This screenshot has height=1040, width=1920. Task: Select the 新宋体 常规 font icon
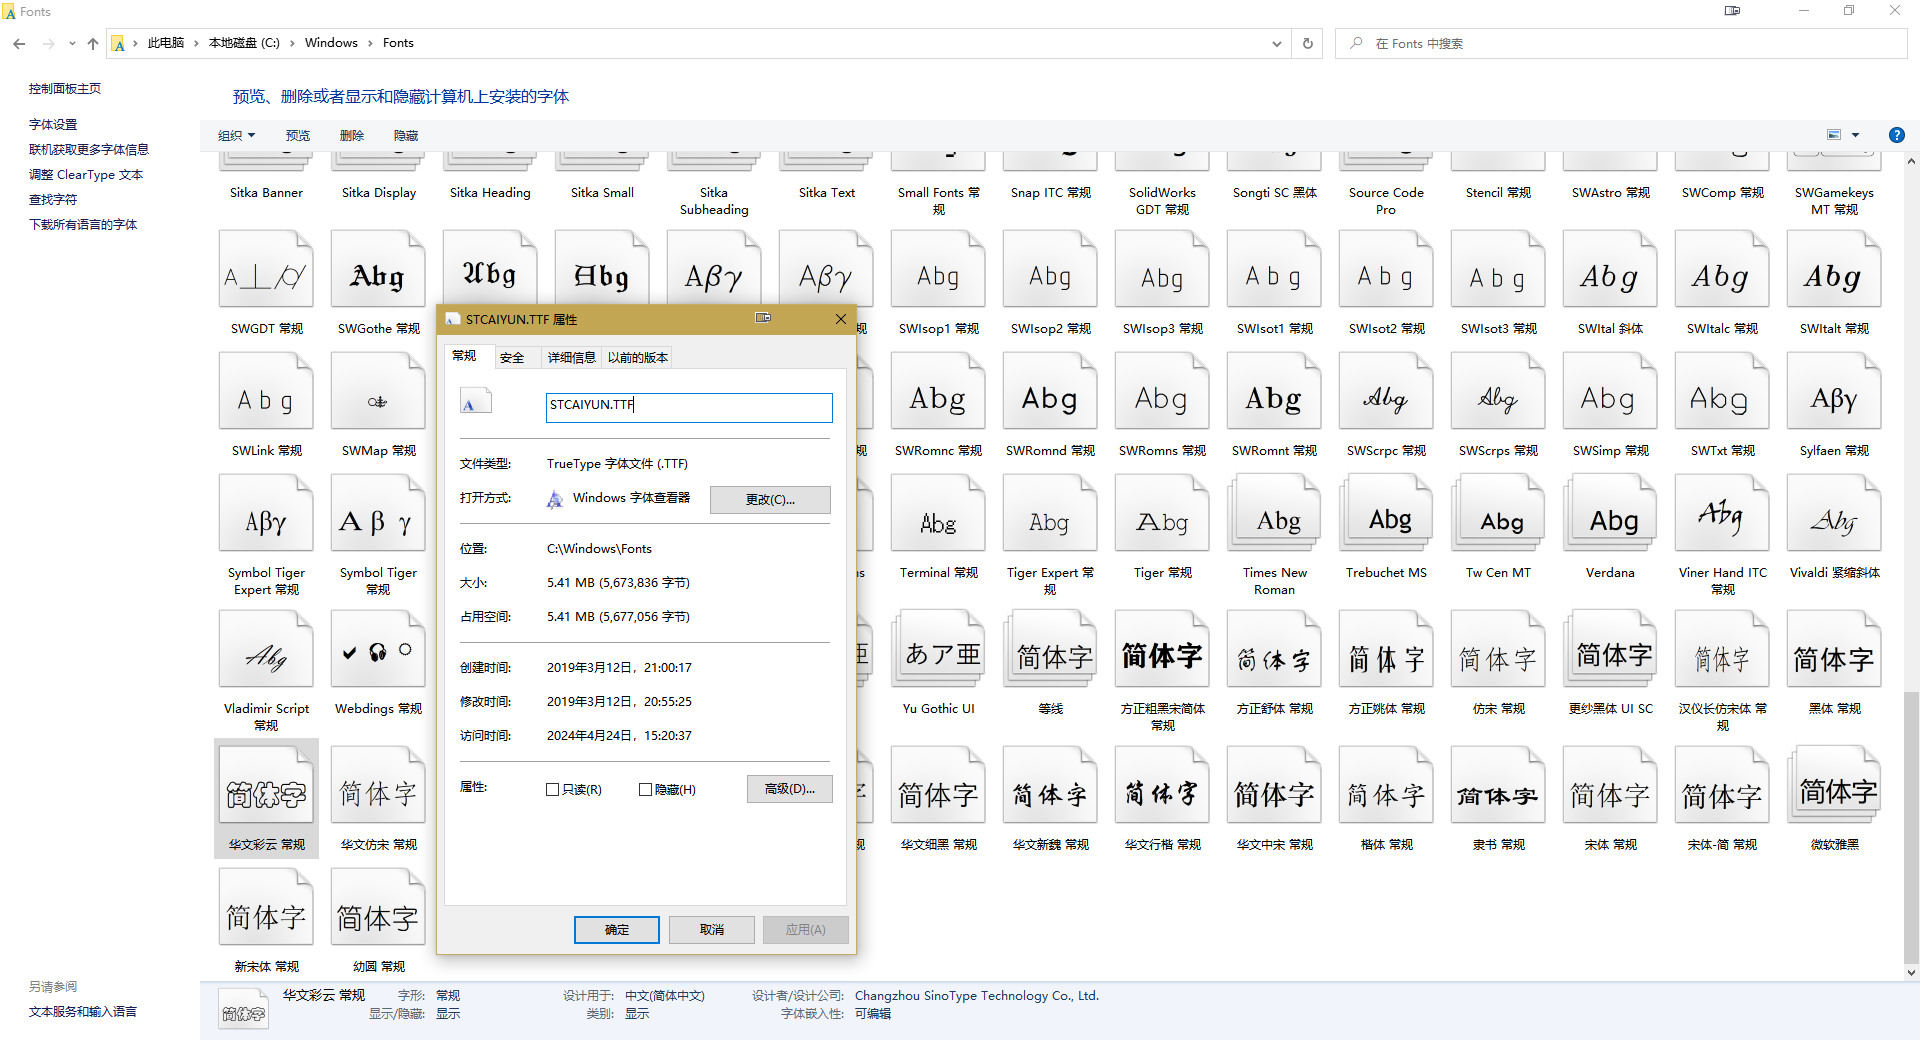pos(266,908)
